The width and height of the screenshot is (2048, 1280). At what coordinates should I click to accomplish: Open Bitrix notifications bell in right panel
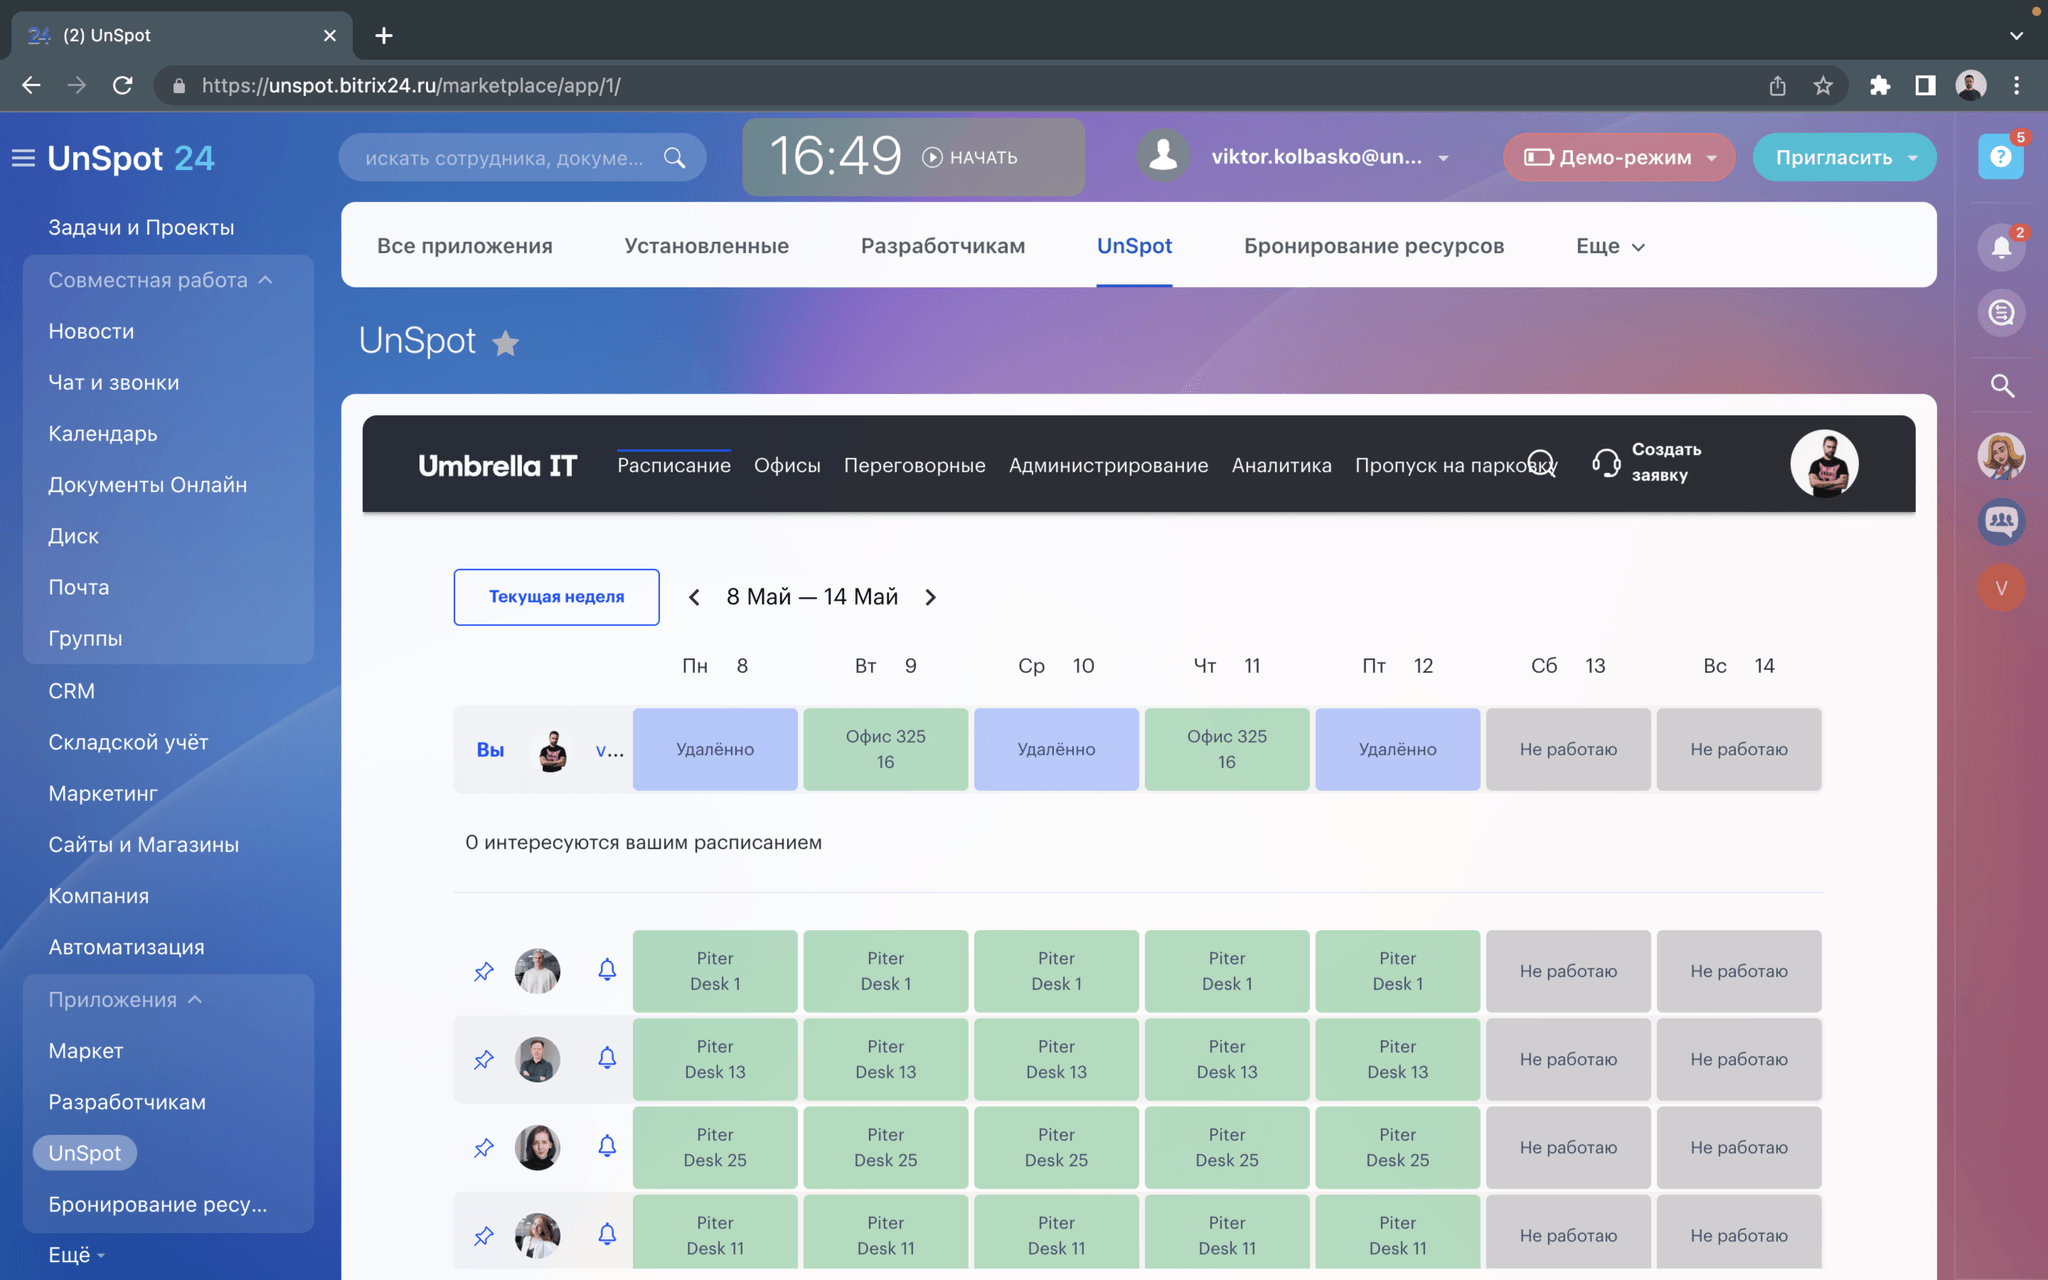pyautogui.click(x=2001, y=247)
